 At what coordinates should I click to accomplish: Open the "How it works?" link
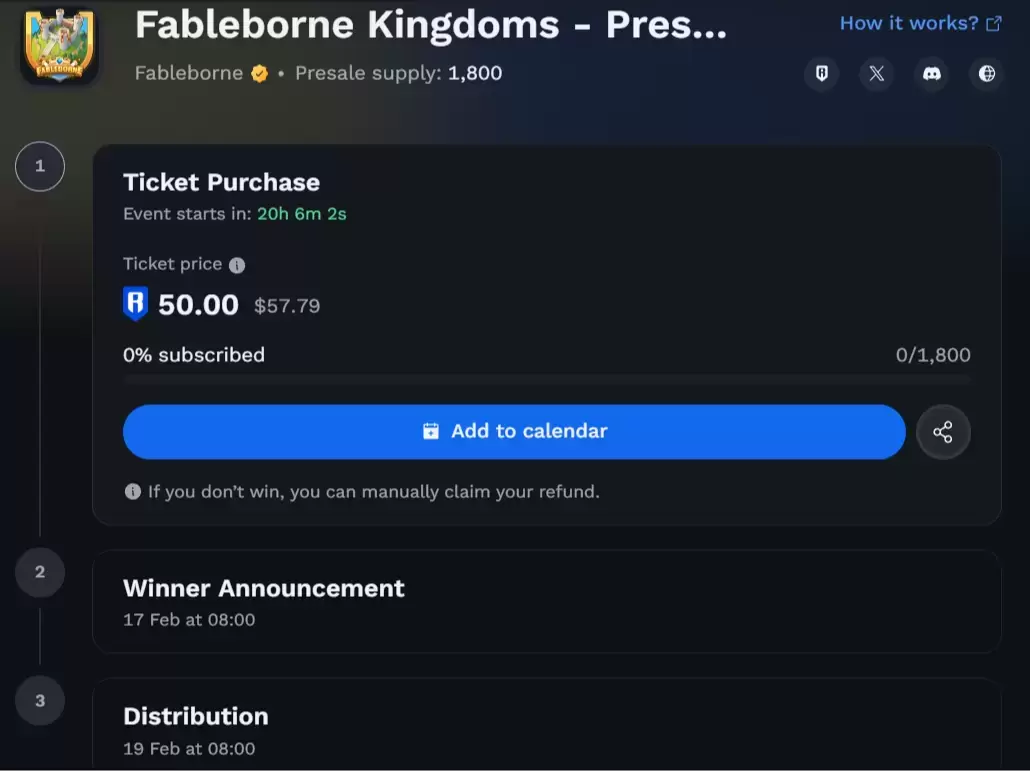(x=920, y=23)
